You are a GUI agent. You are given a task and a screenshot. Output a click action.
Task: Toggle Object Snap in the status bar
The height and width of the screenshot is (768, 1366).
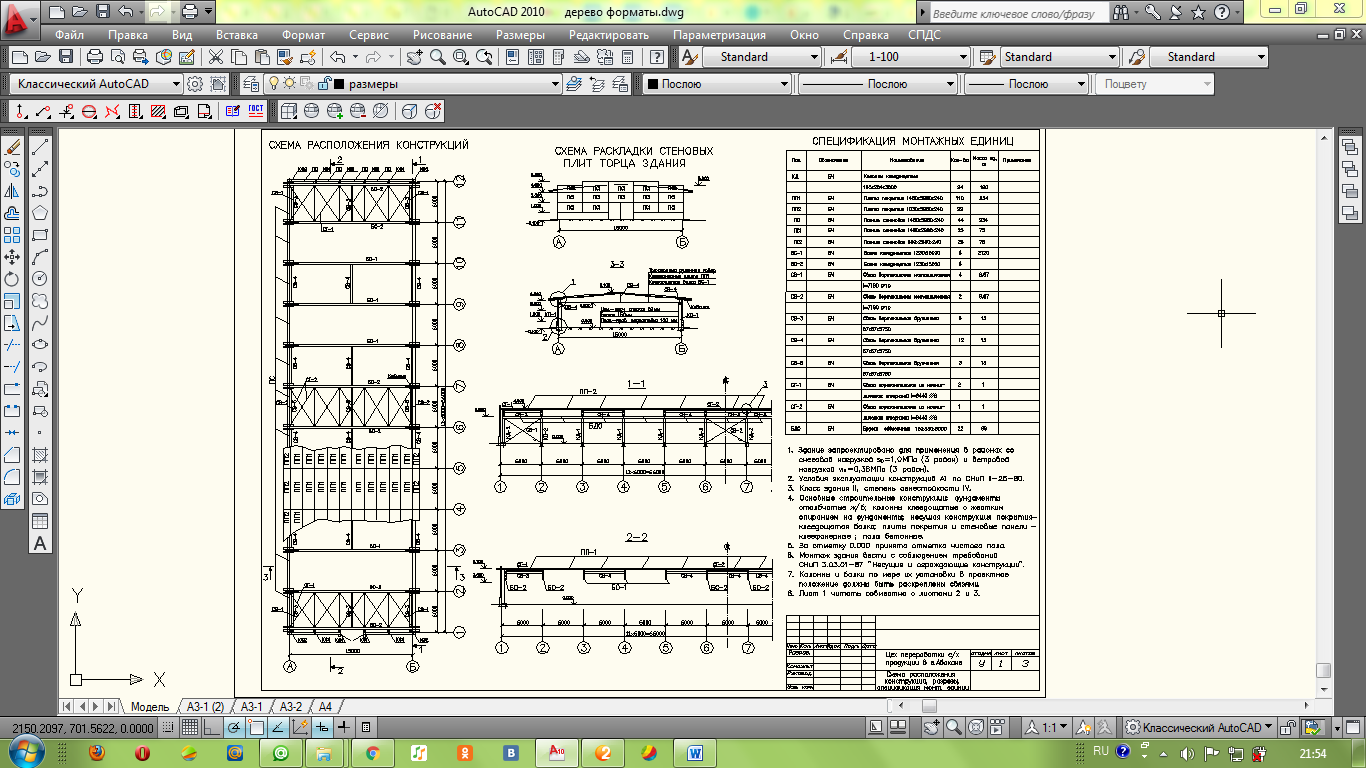(x=256, y=727)
